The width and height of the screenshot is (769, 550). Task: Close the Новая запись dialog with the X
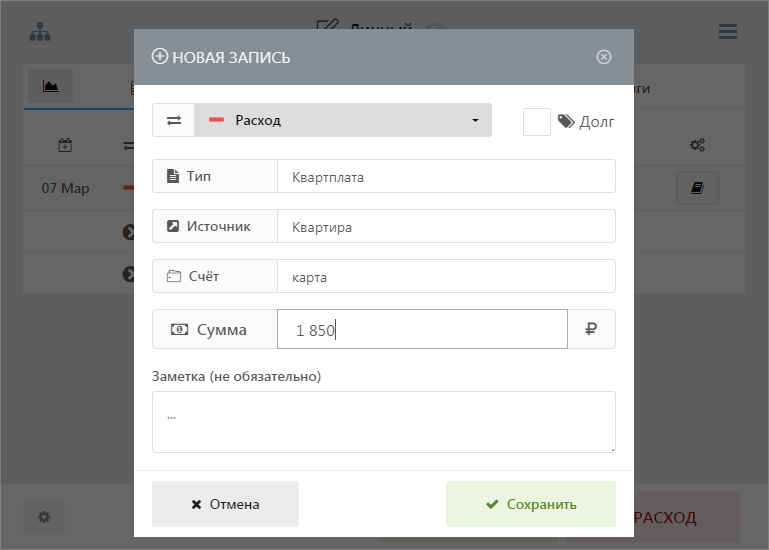(x=604, y=57)
